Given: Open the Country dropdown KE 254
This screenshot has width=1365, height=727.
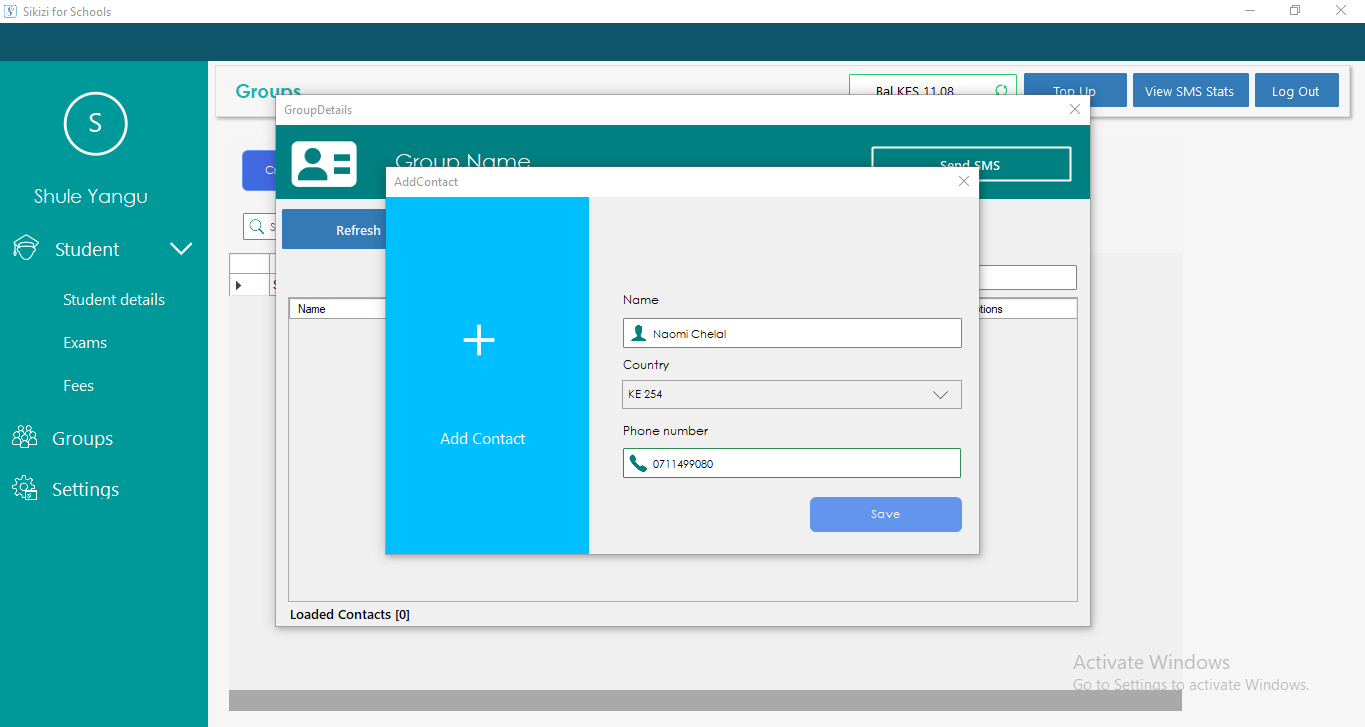Looking at the screenshot, I should pyautogui.click(x=792, y=394).
